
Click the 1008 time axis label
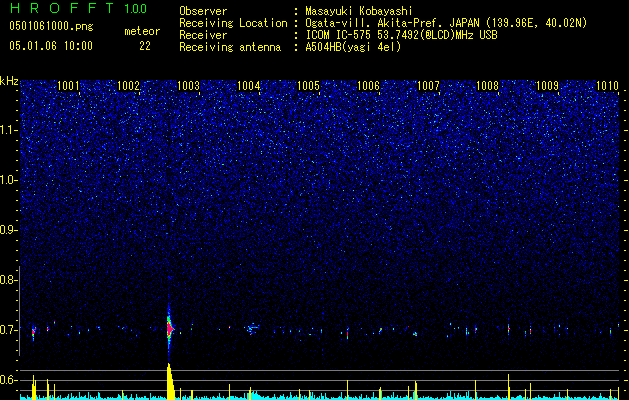[x=487, y=85]
